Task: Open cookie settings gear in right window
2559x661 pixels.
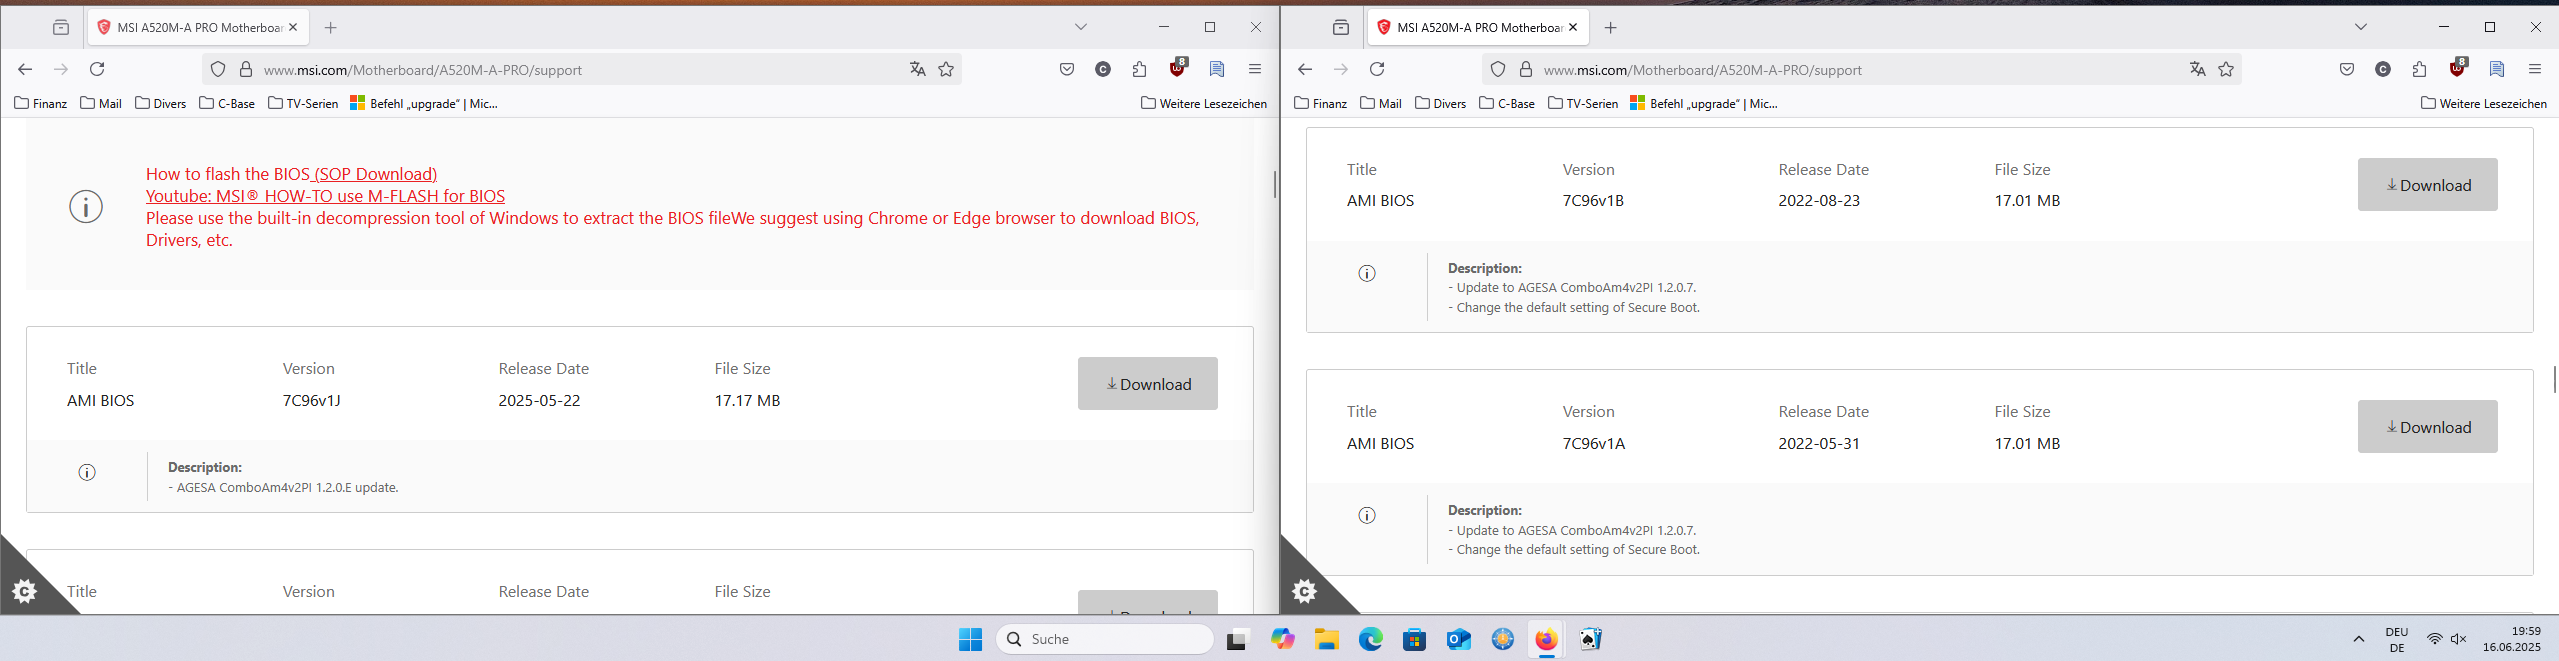Action: click(x=1305, y=591)
